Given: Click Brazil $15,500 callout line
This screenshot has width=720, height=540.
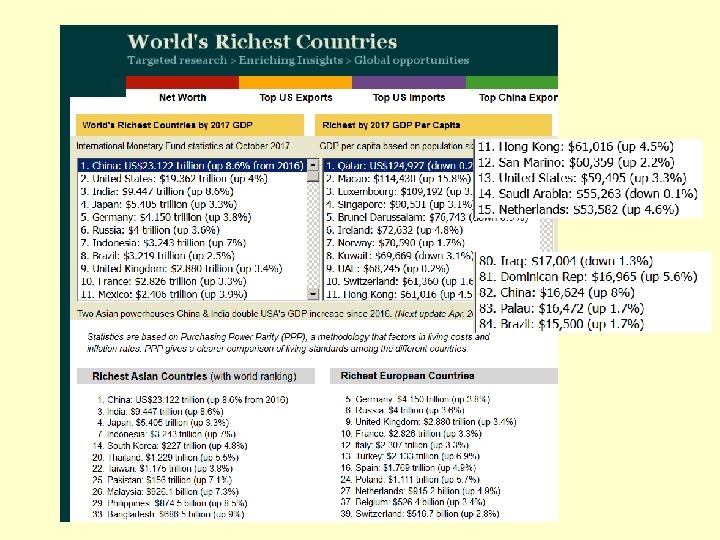Looking at the screenshot, I should (562, 324).
